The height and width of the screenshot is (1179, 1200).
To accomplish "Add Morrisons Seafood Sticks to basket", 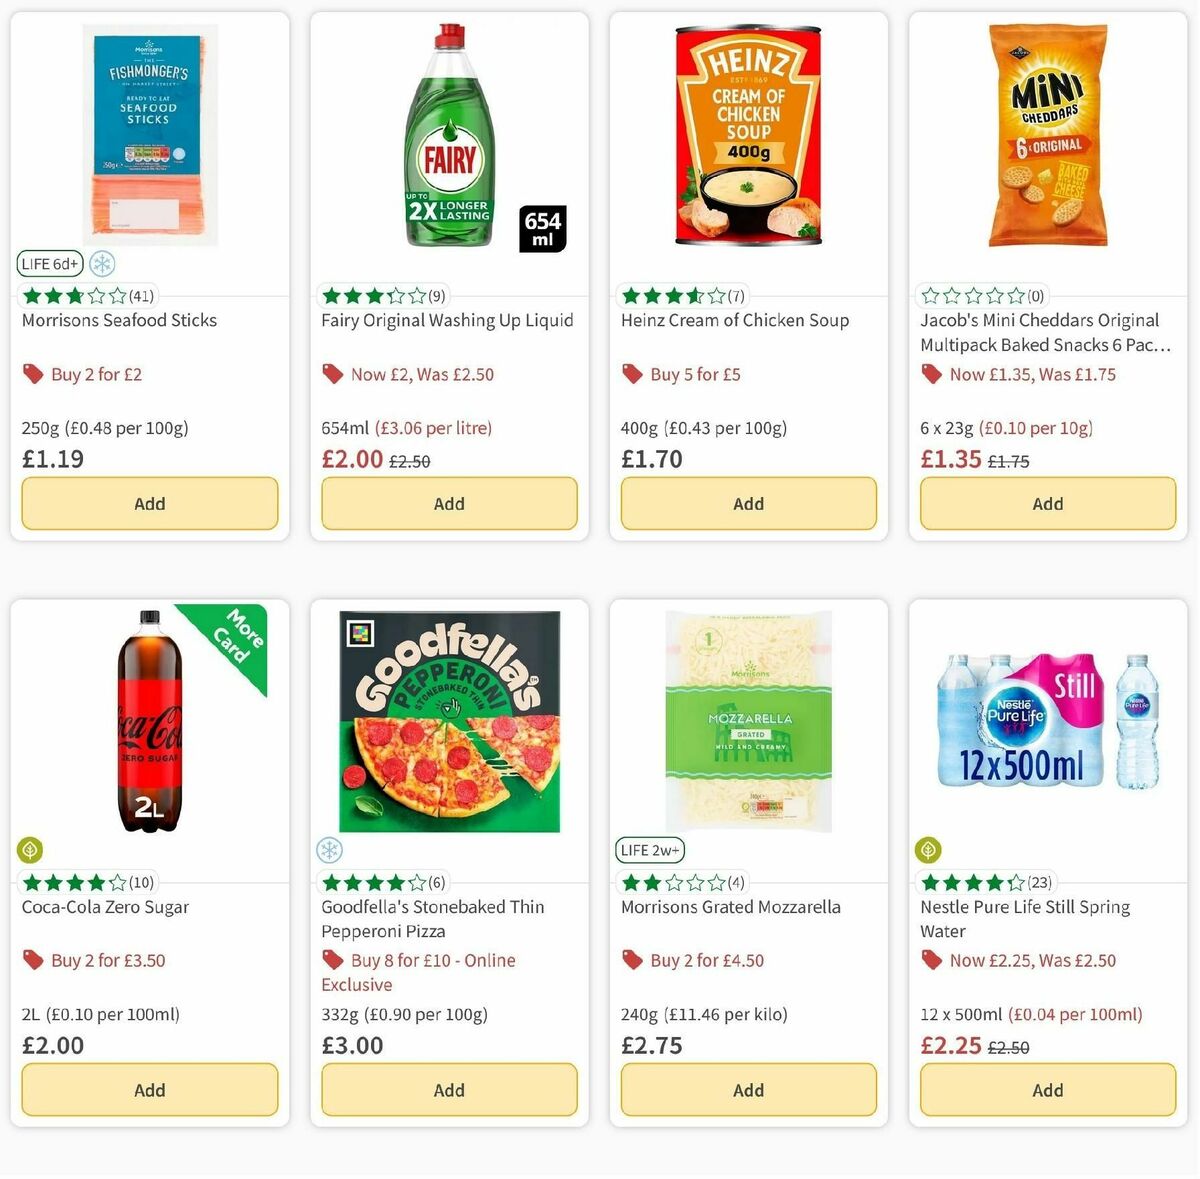I will tap(149, 503).
